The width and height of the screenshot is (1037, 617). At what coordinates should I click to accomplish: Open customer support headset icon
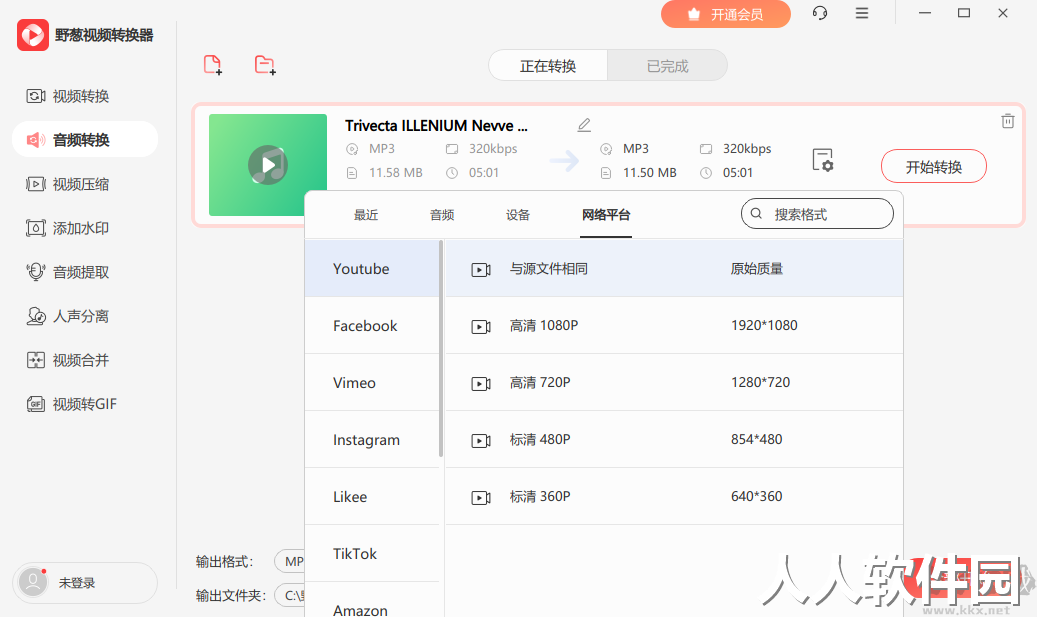[820, 13]
